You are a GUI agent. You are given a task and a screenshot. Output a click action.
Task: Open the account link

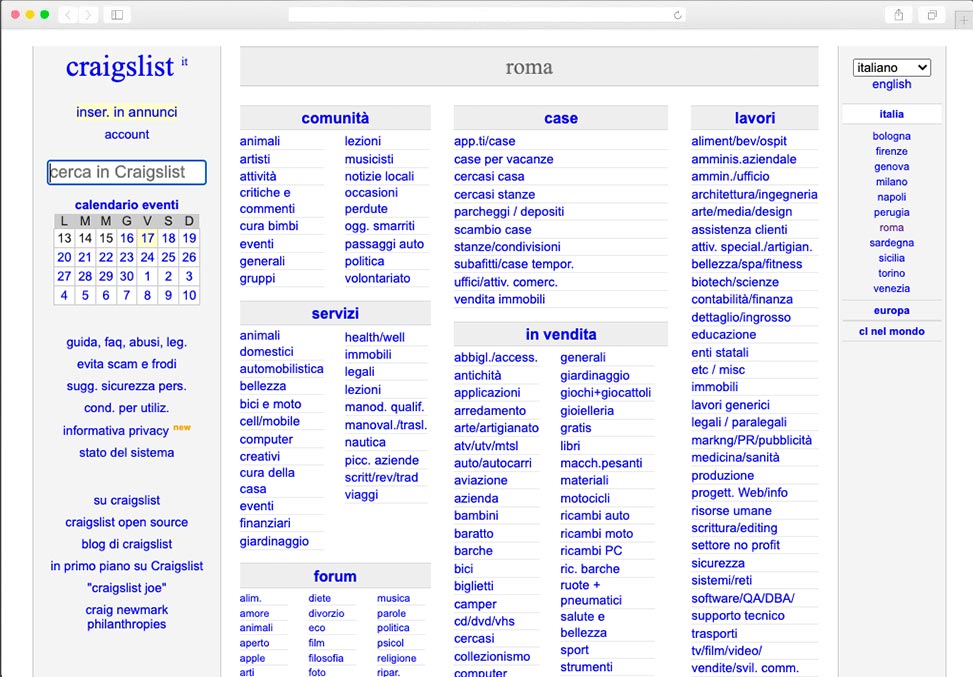(127, 135)
